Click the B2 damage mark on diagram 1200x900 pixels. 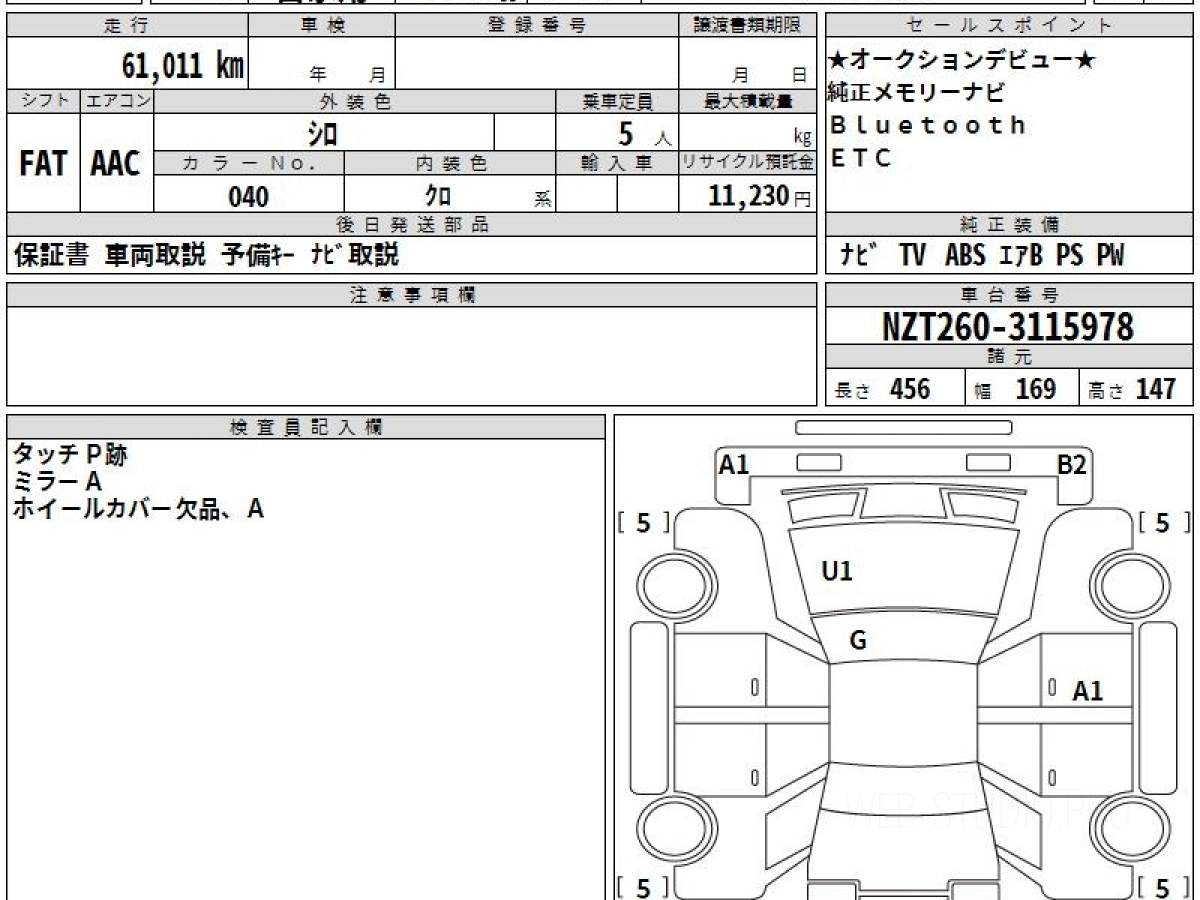[x=1073, y=464]
